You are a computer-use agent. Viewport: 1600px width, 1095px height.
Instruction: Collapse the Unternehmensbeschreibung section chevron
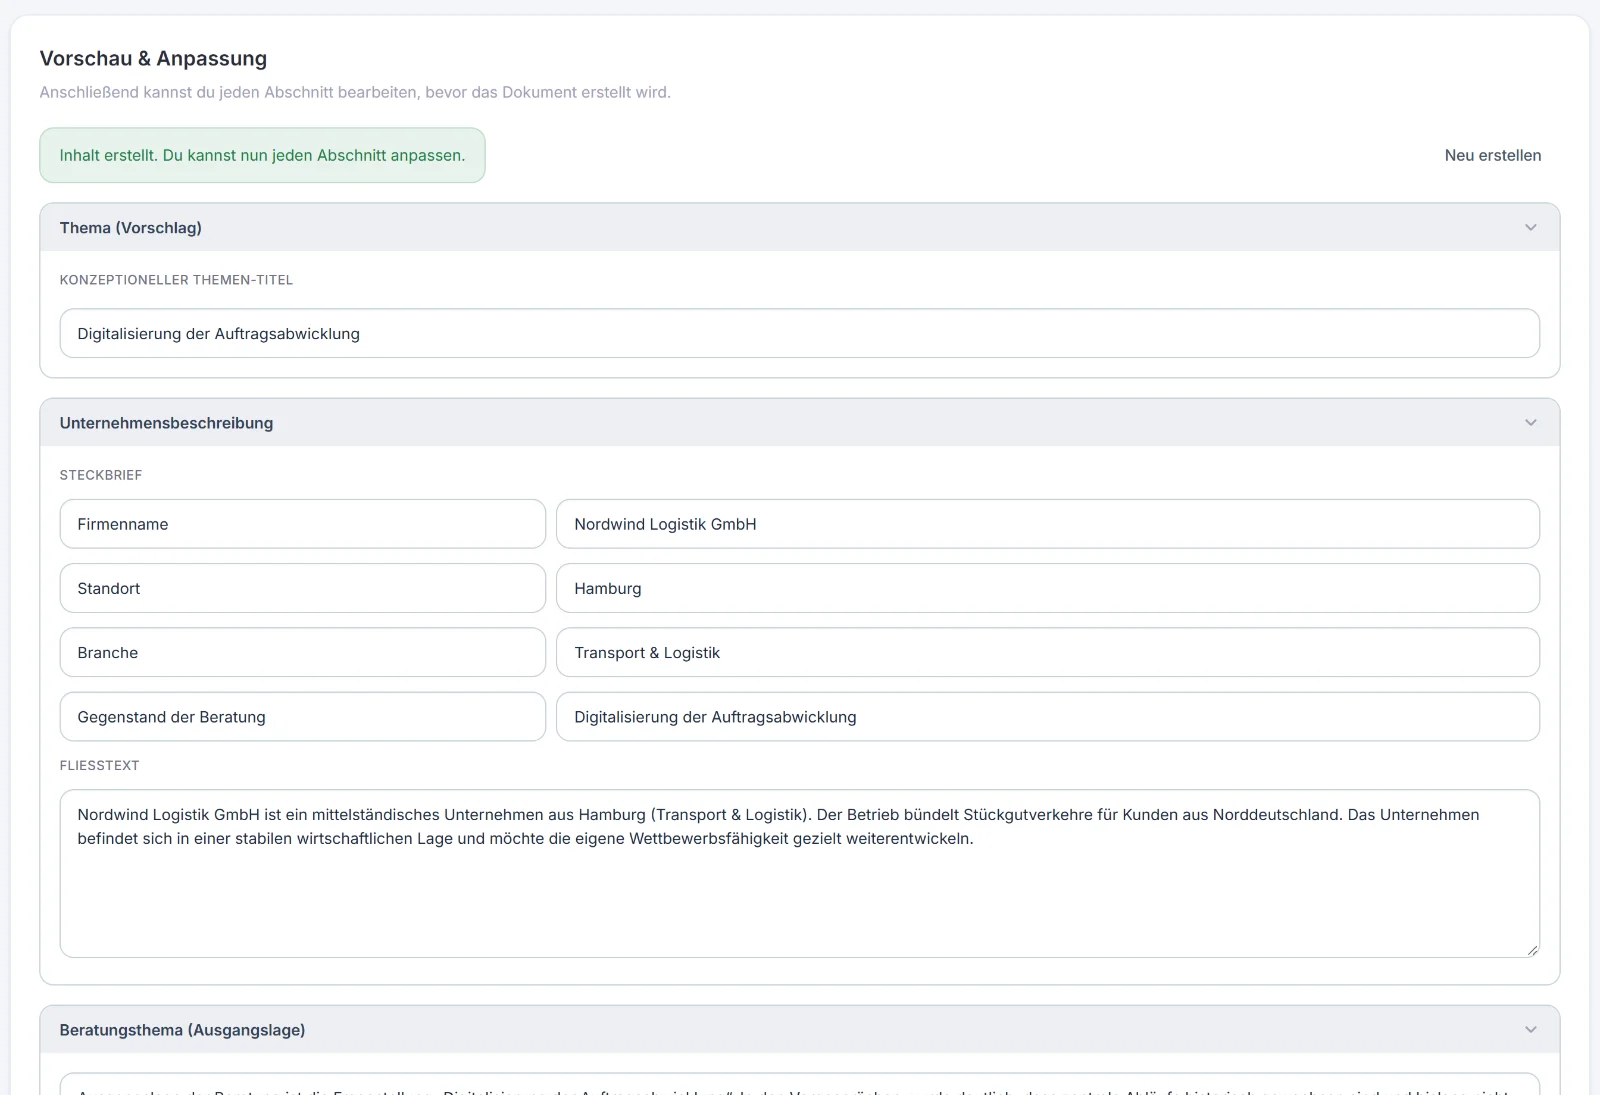[1530, 423]
